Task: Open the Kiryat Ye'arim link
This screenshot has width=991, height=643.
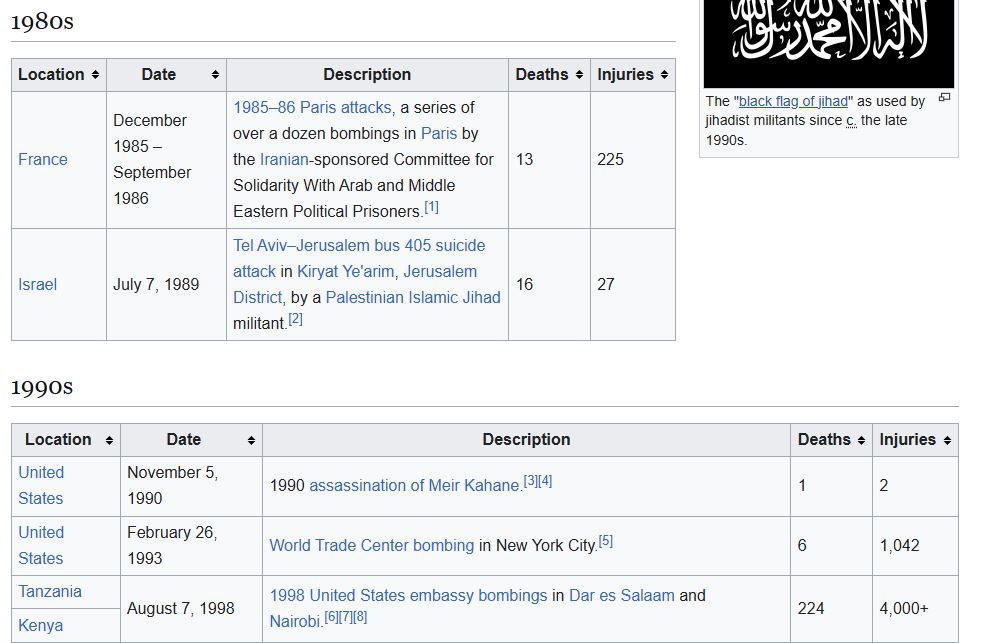Action: click(346, 271)
